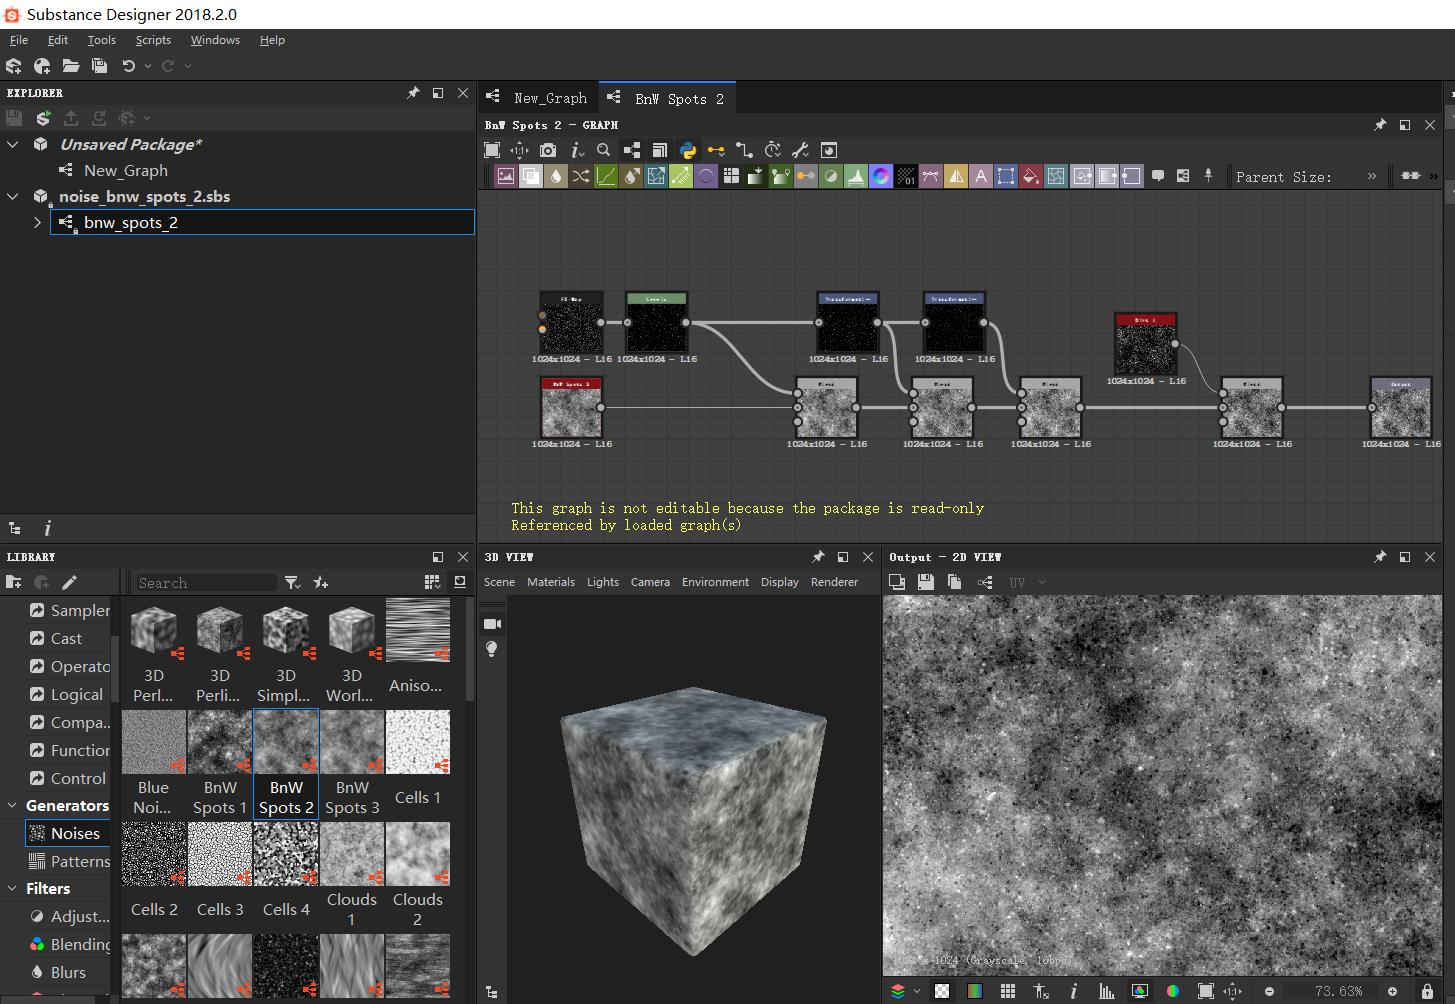The image size is (1455, 1004).
Task: Toggle the 3D view light bulb
Action: pyautogui.click(x=491, y=649)
